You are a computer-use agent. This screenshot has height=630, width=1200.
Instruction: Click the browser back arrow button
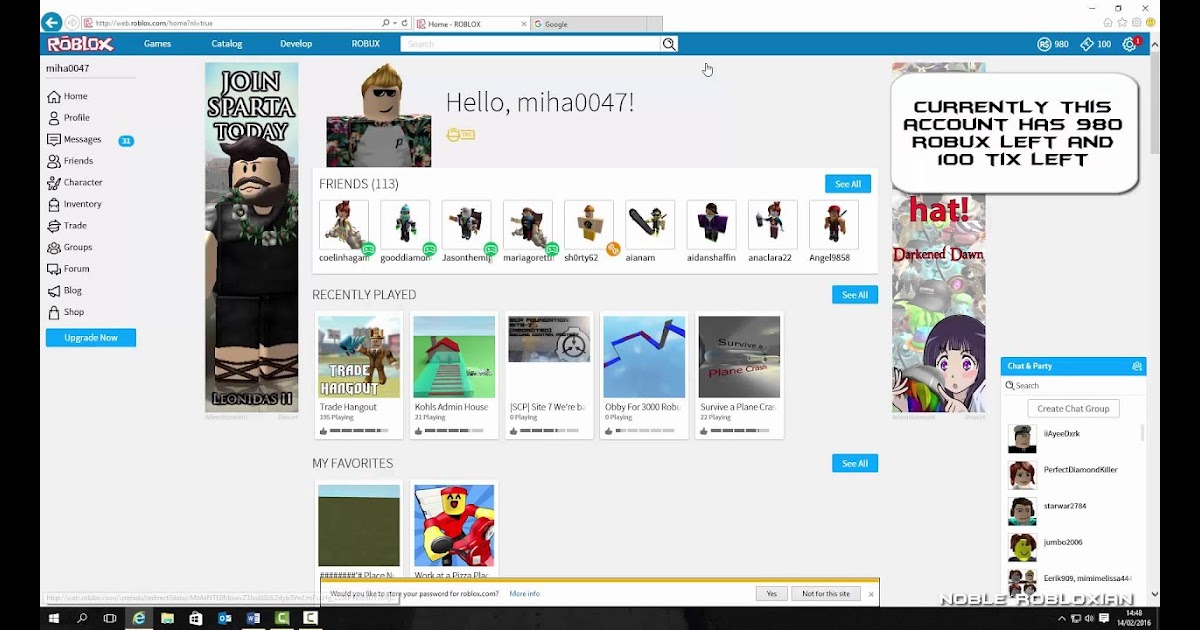(x=51, y=22)
